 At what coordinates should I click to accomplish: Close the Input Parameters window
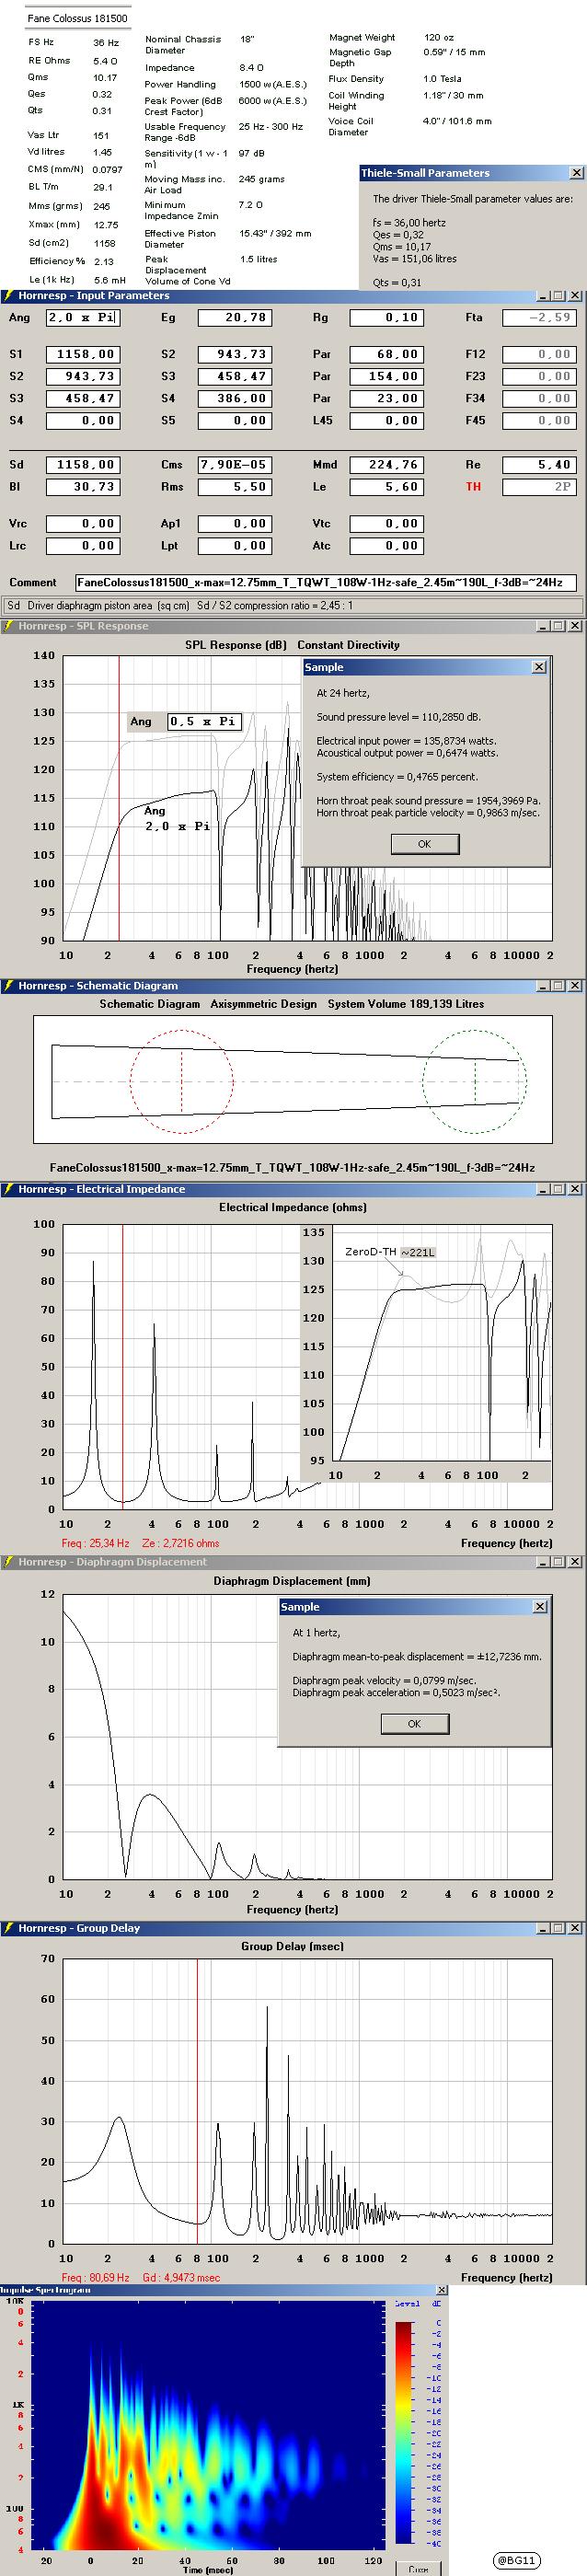(575, 296)
